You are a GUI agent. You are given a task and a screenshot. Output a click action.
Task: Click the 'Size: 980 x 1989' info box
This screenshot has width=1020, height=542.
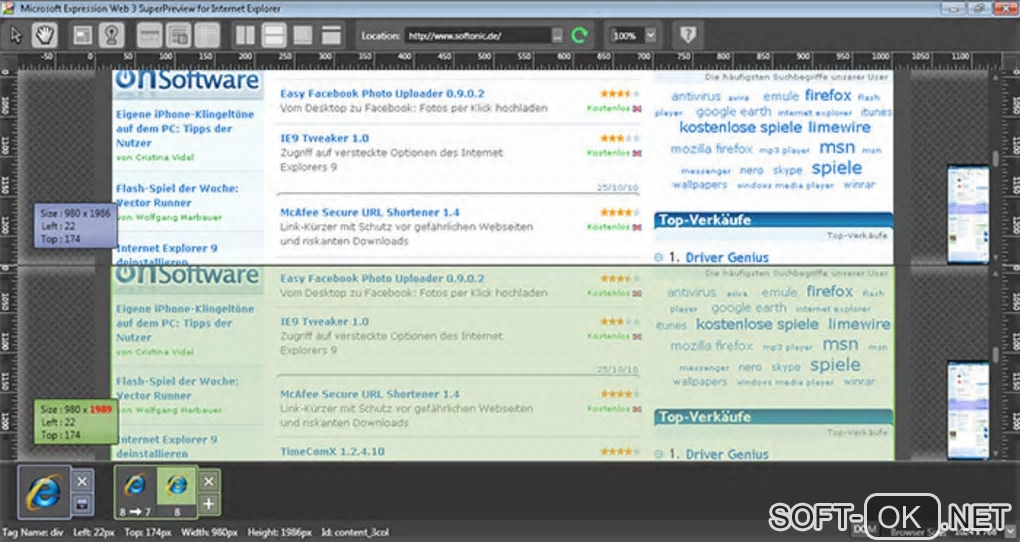[x=76, y=422]
